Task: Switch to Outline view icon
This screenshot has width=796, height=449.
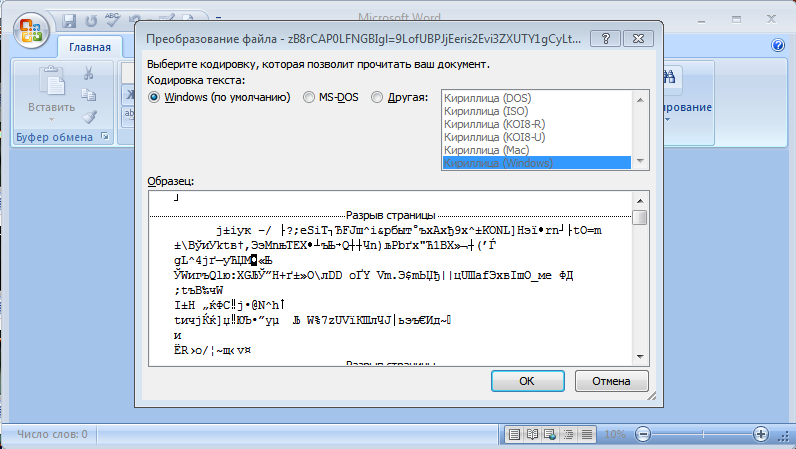Action: tap(569, 434)
